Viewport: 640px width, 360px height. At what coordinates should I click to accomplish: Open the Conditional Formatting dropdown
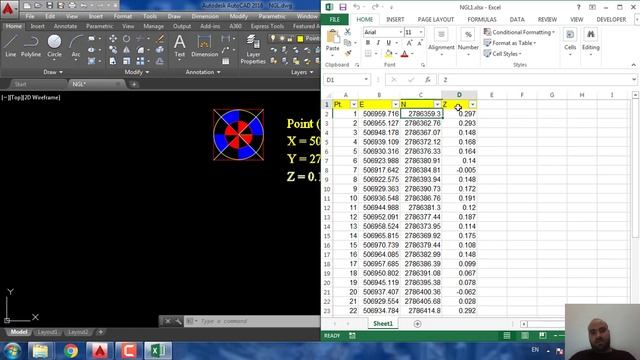(519, 32)
